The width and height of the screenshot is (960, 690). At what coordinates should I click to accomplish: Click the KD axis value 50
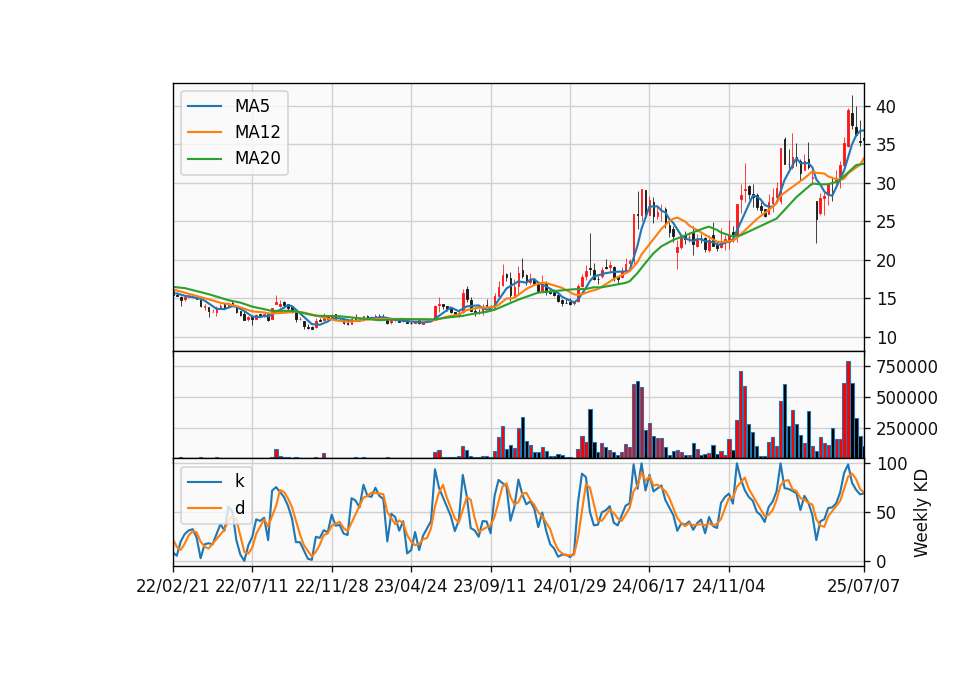pyautogui.click(x=885, y=513)
